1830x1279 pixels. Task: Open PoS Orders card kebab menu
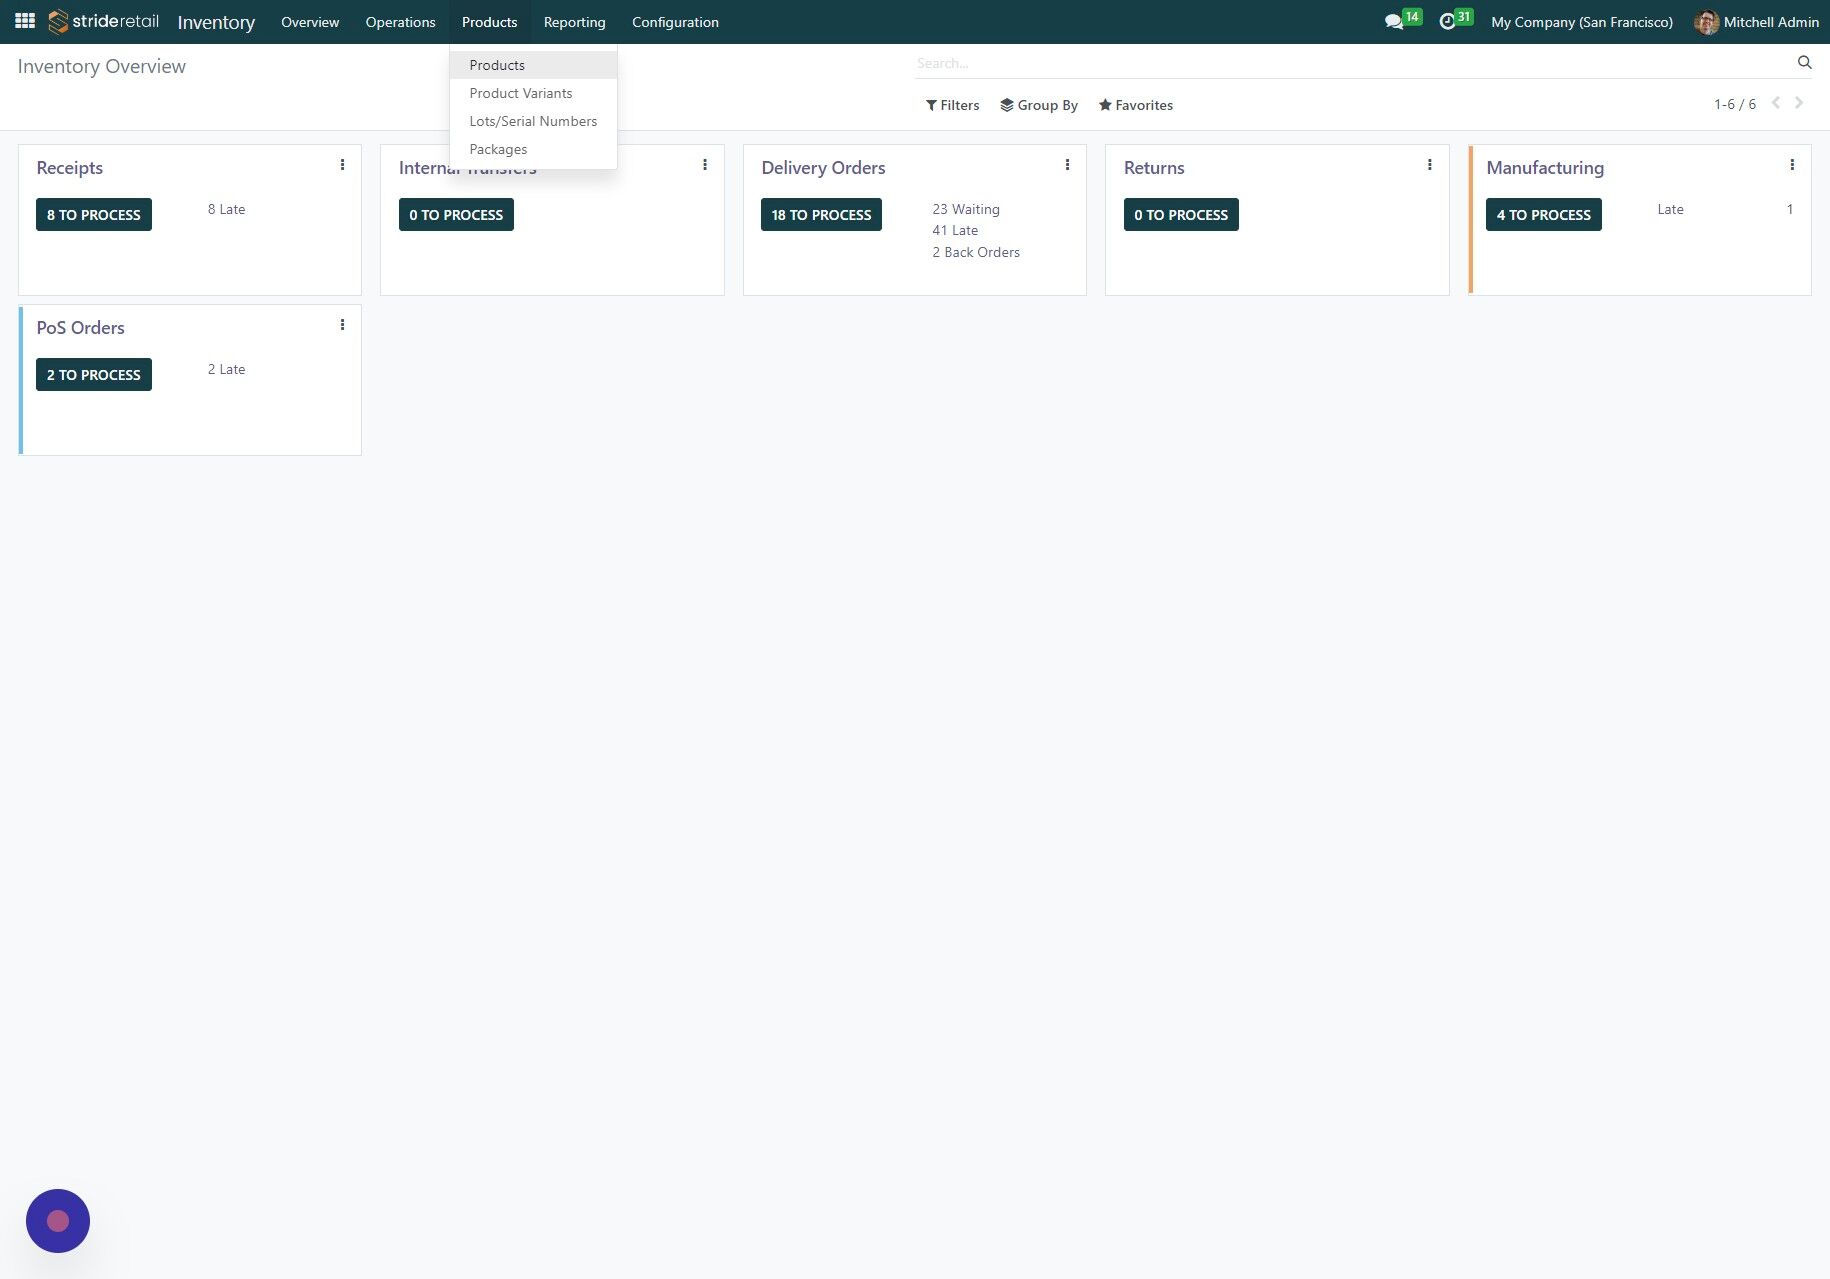tap(342, 325)
